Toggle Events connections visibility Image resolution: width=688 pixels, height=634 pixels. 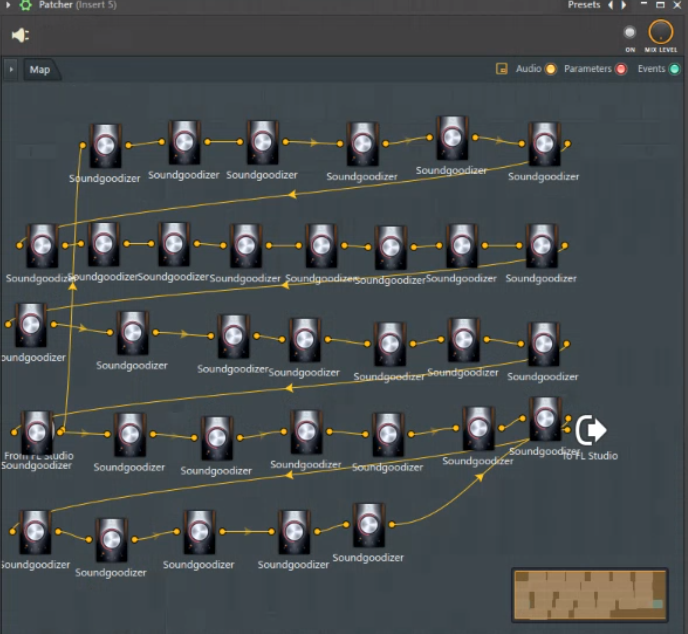(x=674, y=69)
